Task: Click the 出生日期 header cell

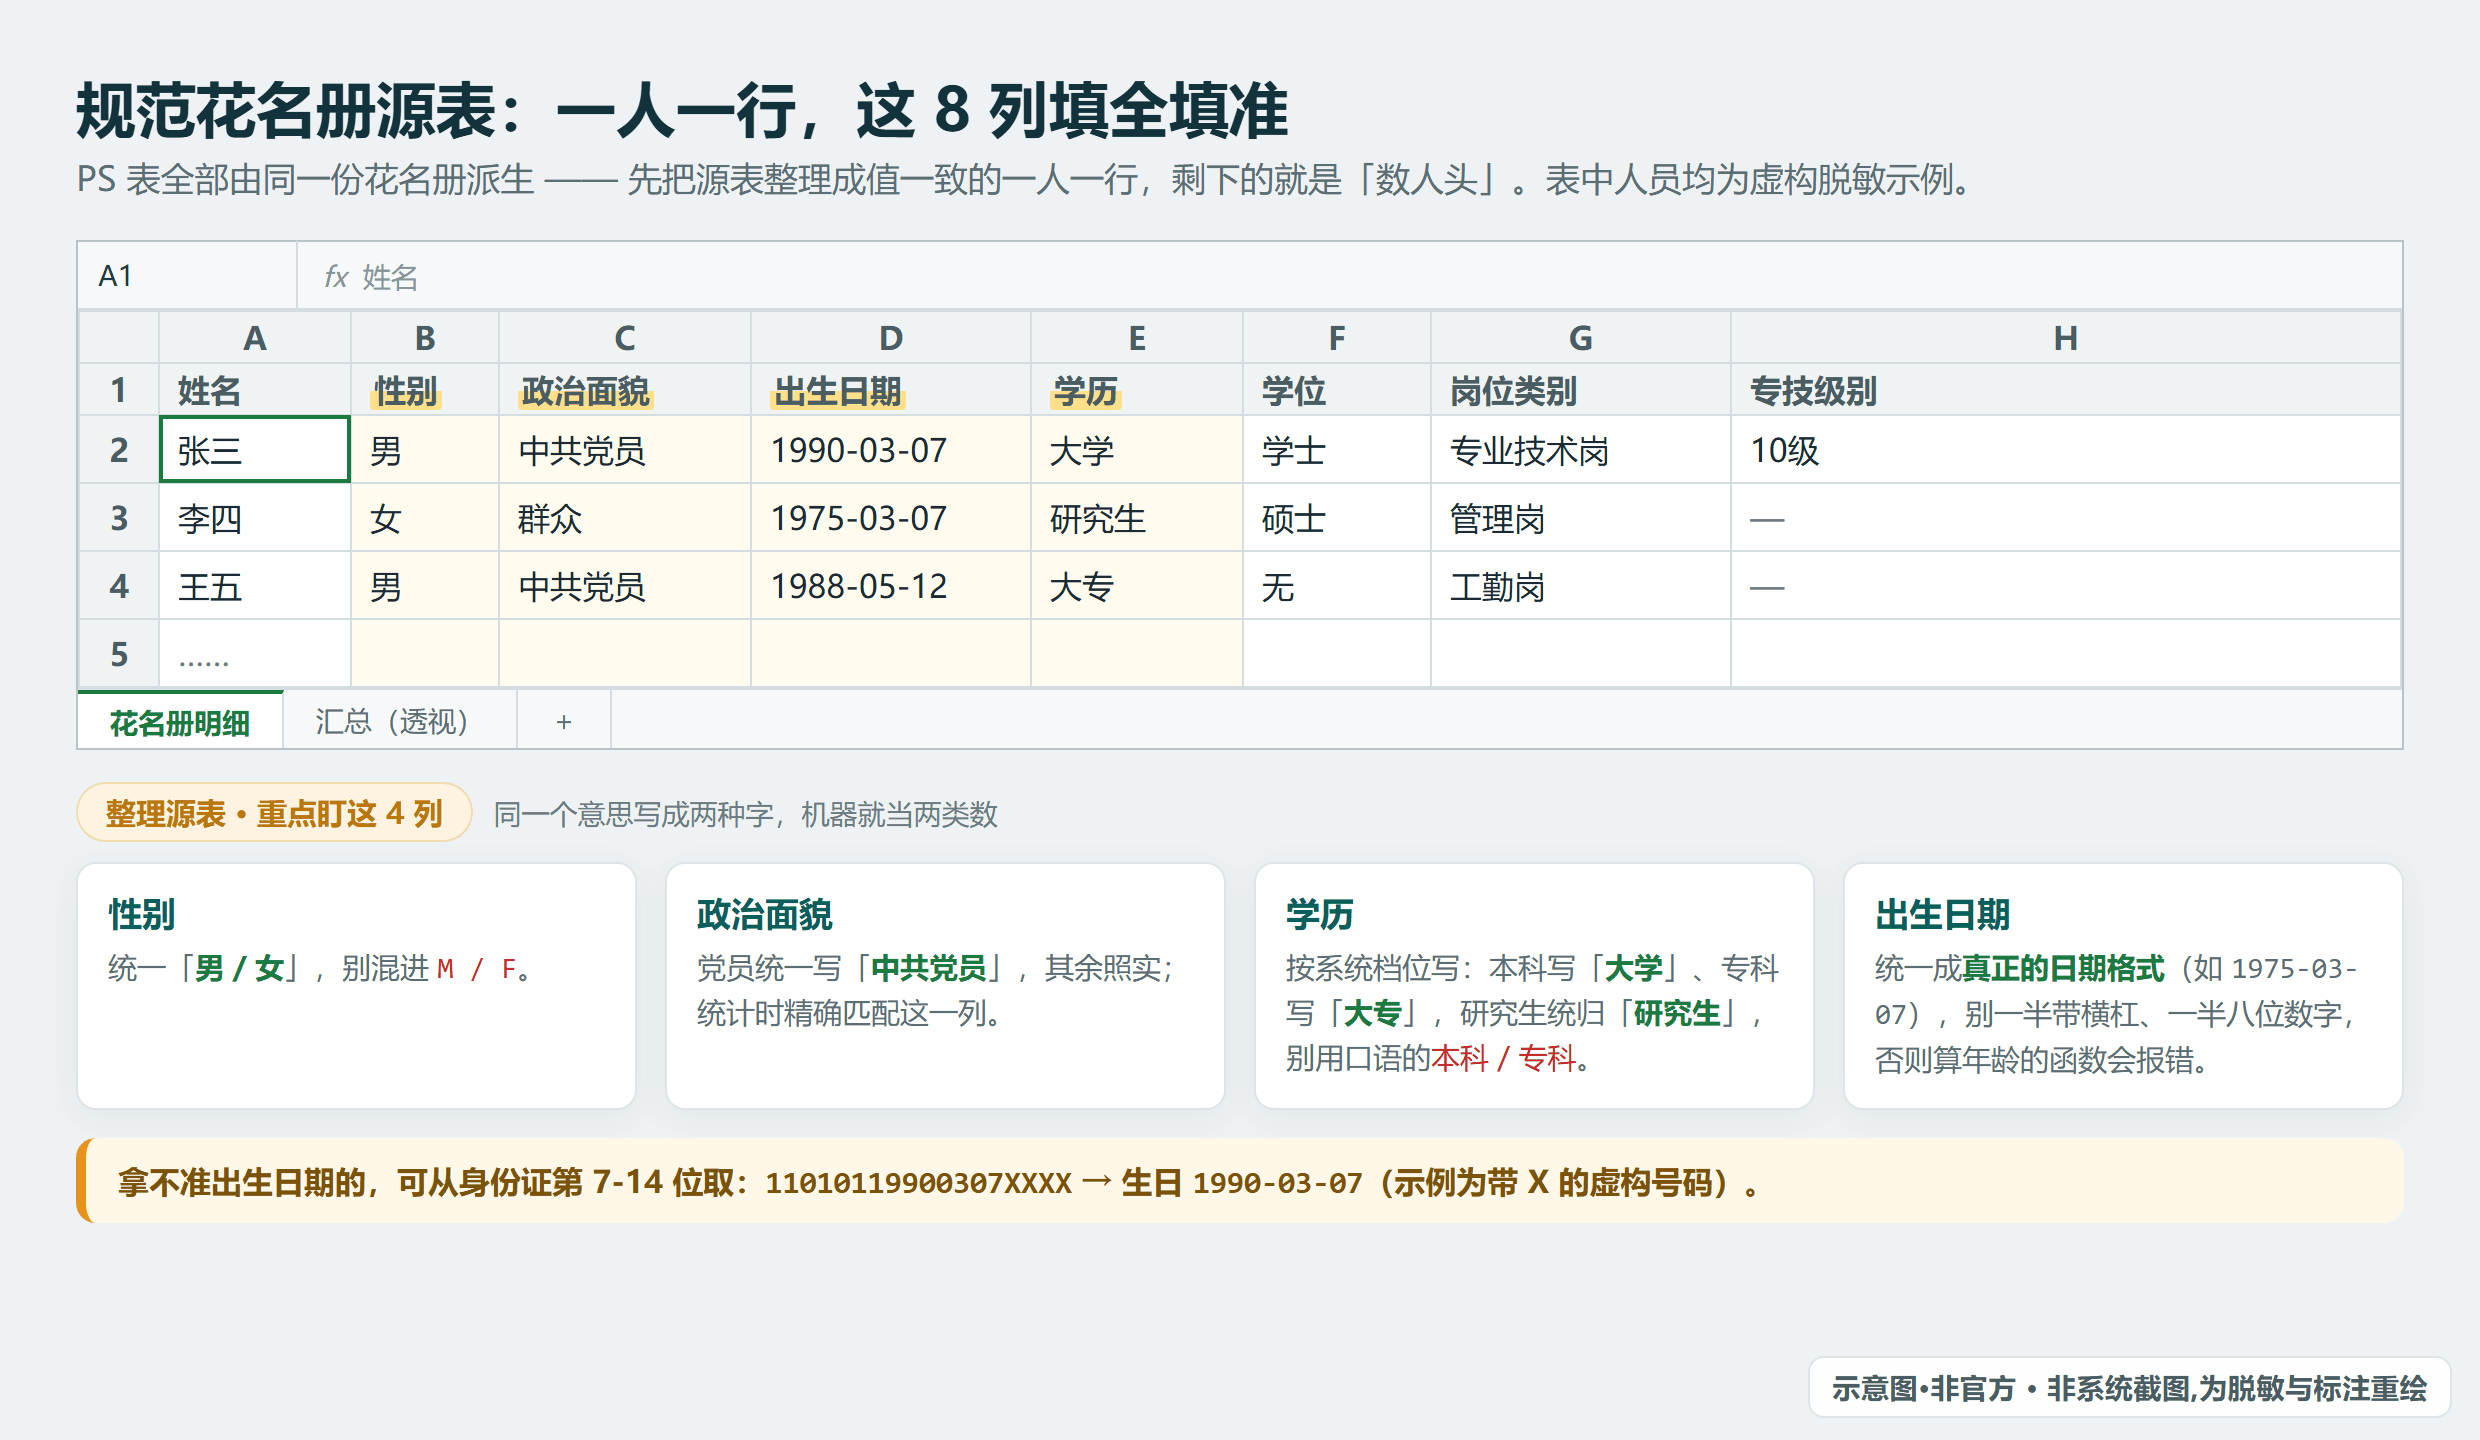Action: pos(891,390)
